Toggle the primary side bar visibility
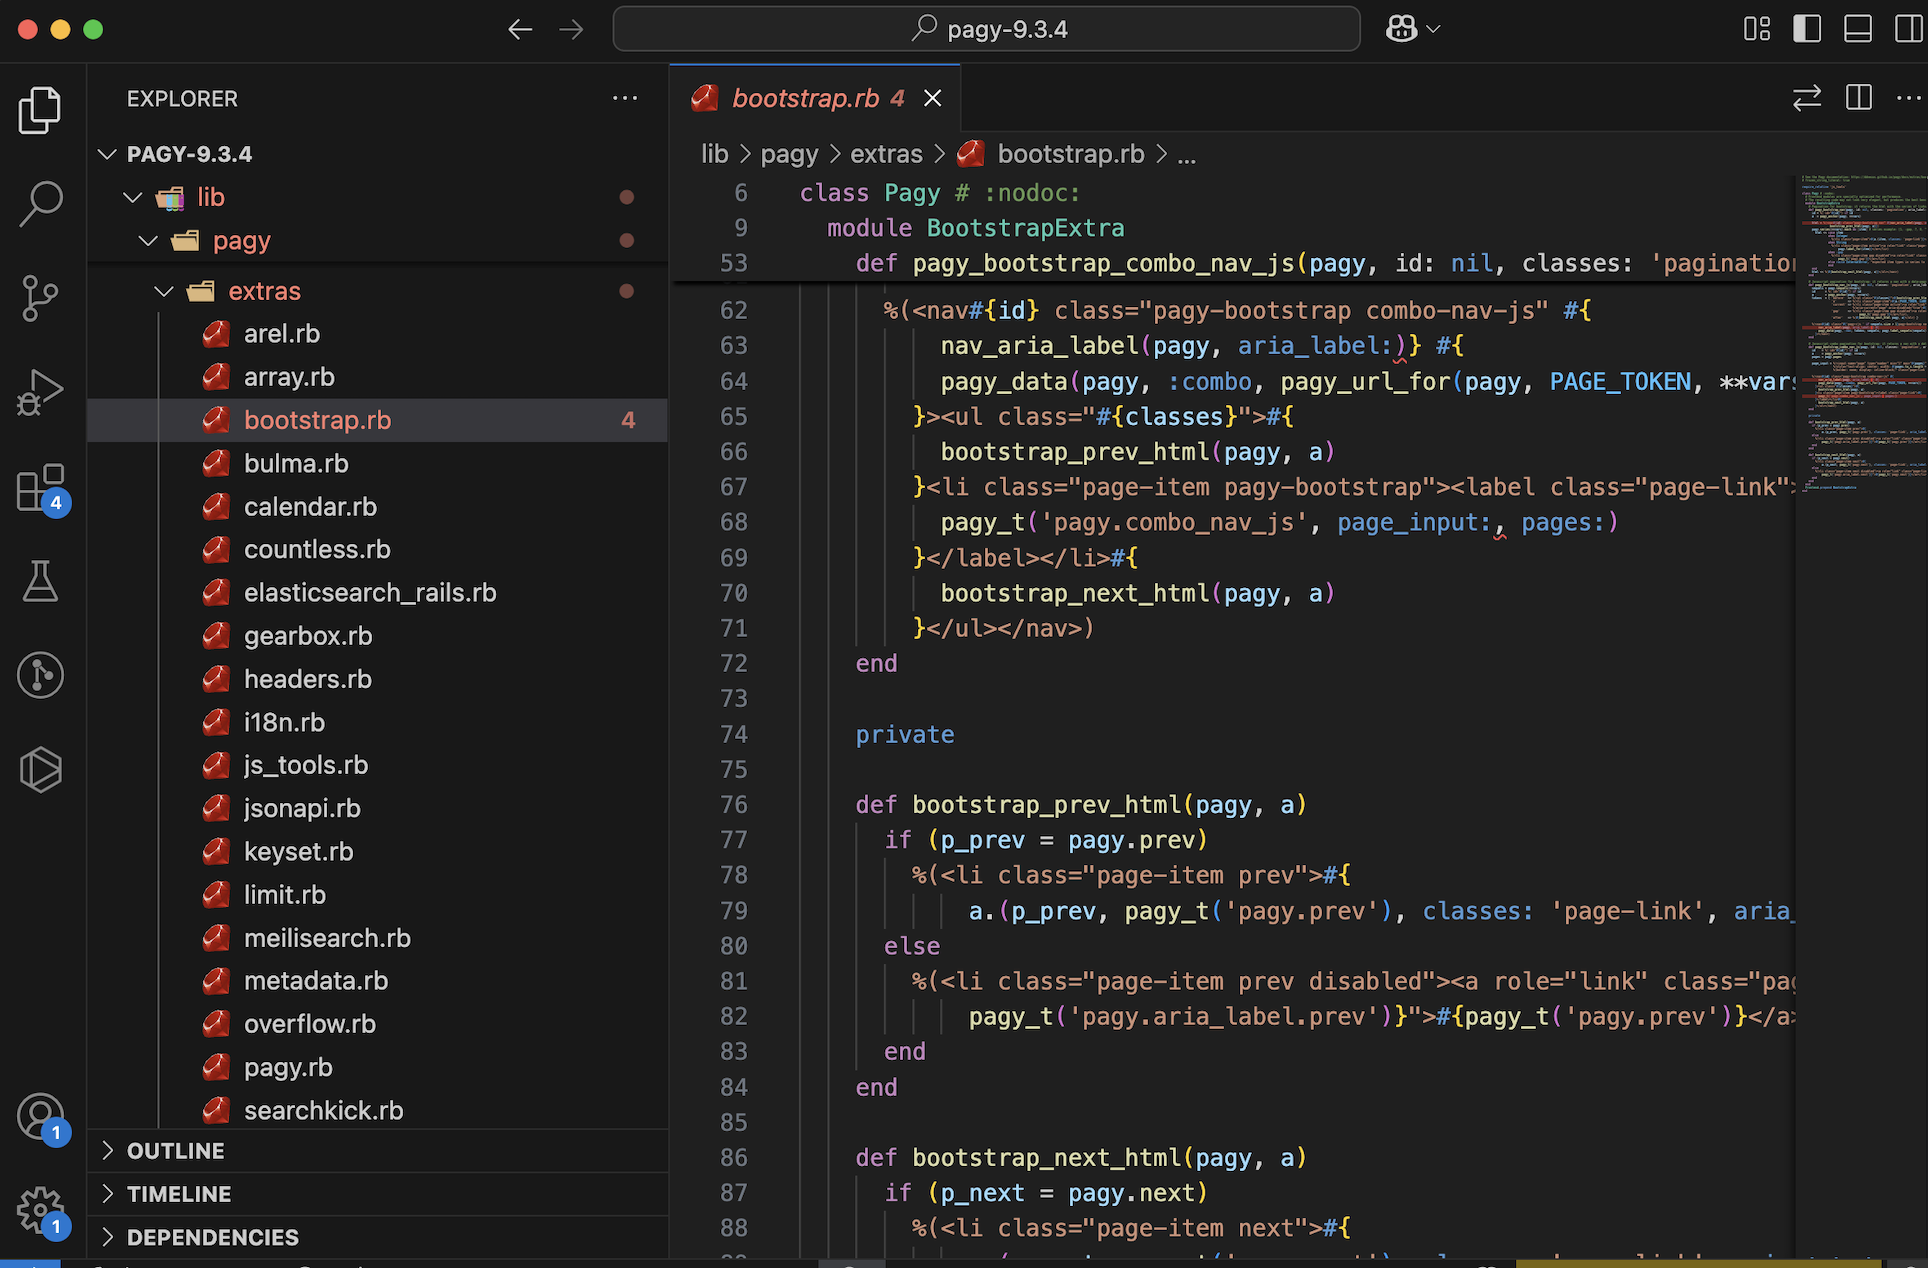Viewport: 1928px width, 1268px height. [1807, 29]
